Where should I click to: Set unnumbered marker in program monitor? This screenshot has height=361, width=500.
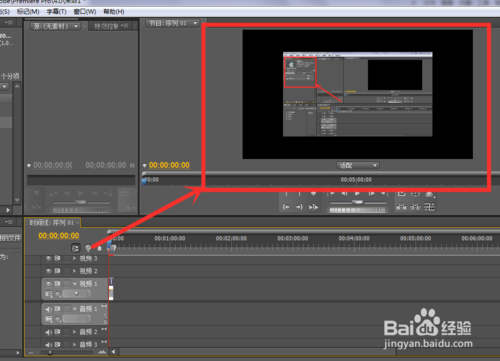(313, 193)
